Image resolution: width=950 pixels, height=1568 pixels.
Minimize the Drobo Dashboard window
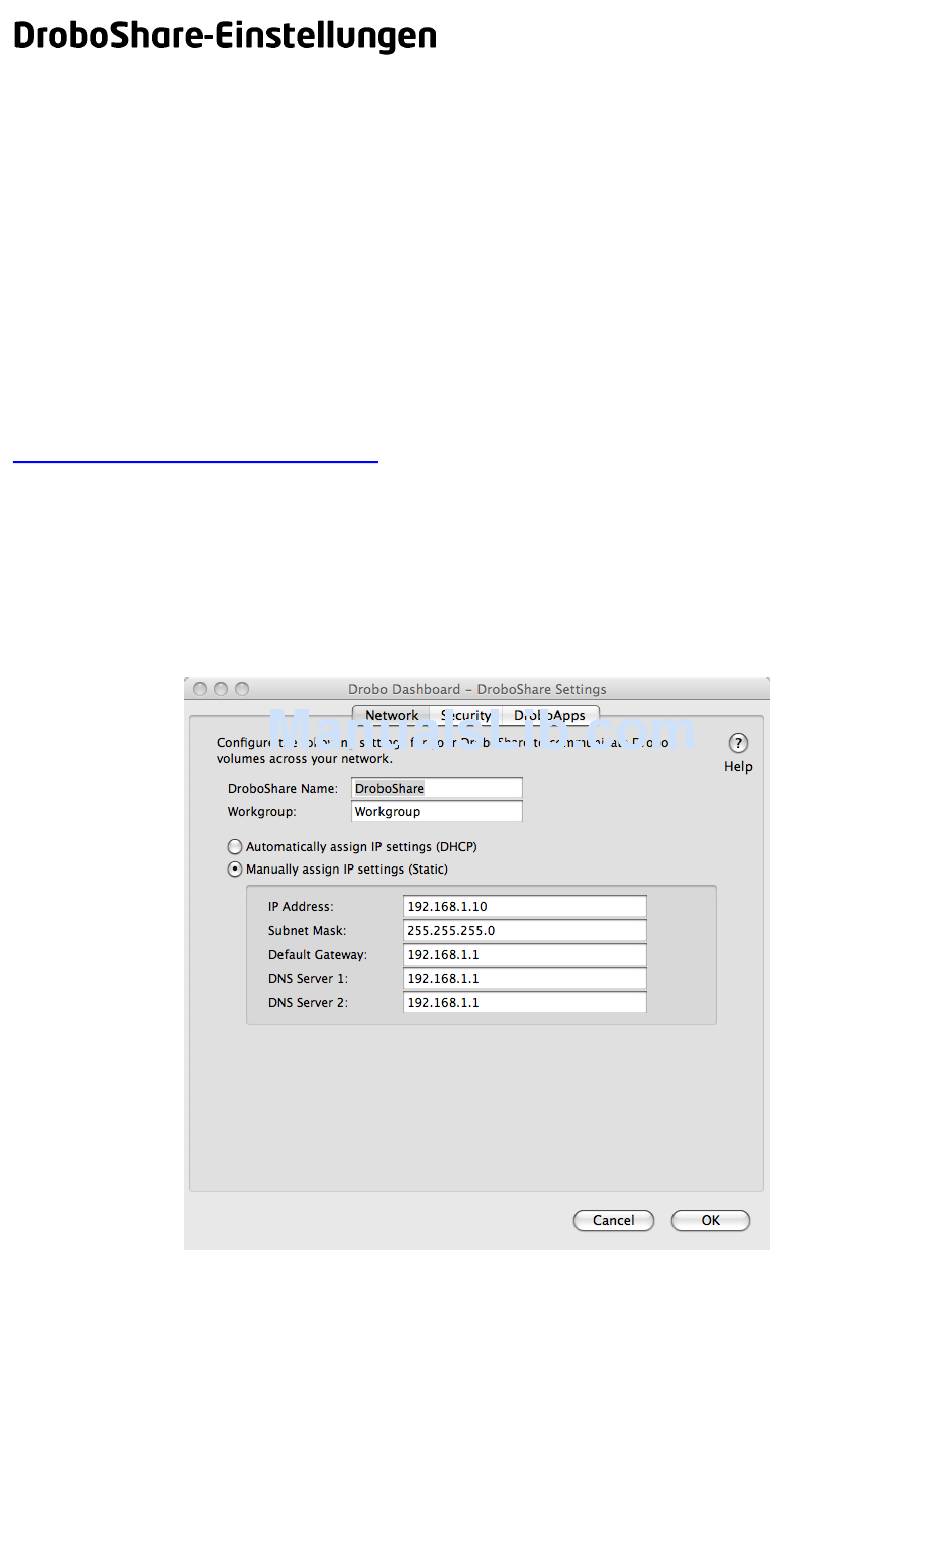click(x=221, y=689)
